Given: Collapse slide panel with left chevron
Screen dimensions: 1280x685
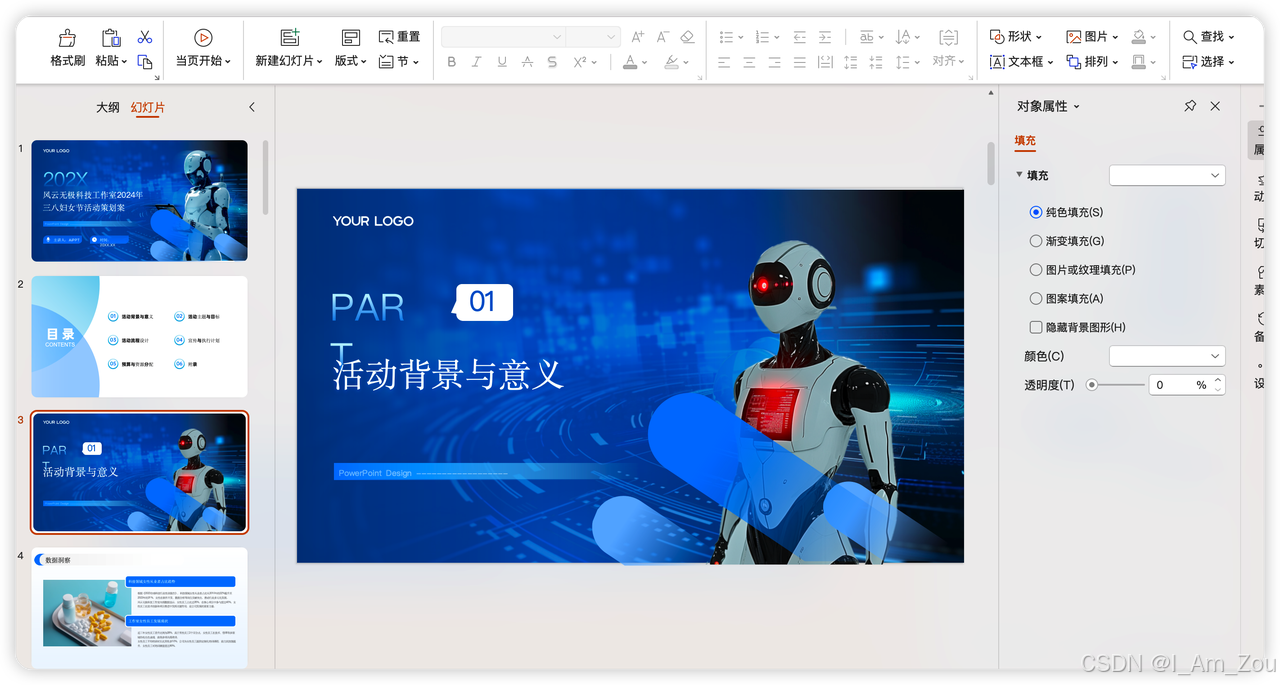Looking at the screenshot, I should point(252,107).
